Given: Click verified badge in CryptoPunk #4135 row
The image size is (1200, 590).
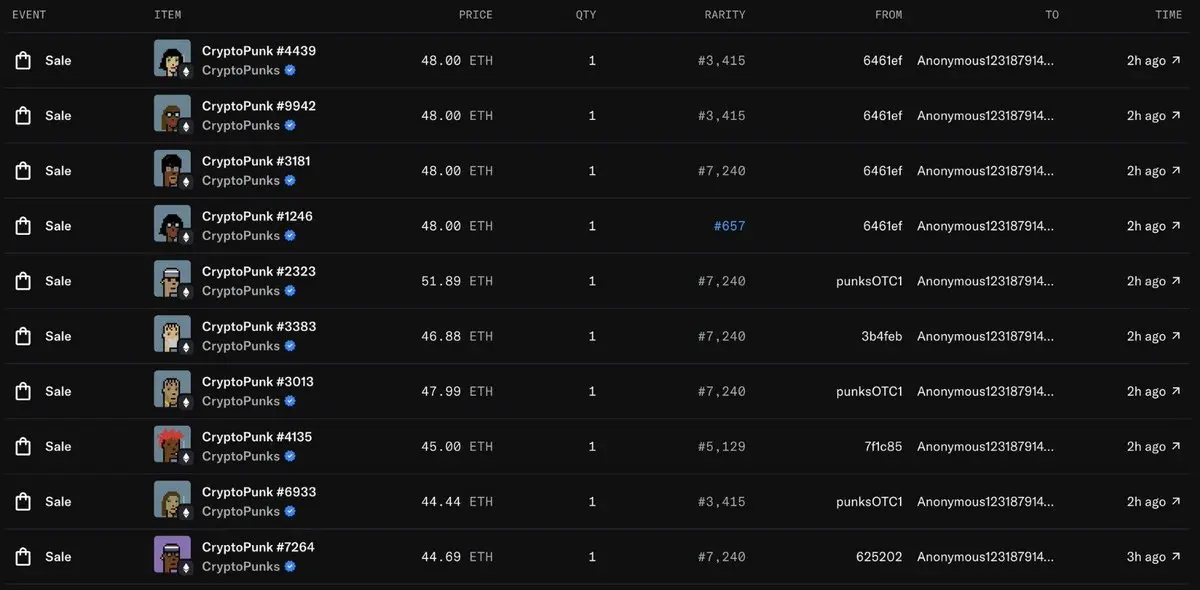Looking at the screenshot, I should (x=290, y=456).
